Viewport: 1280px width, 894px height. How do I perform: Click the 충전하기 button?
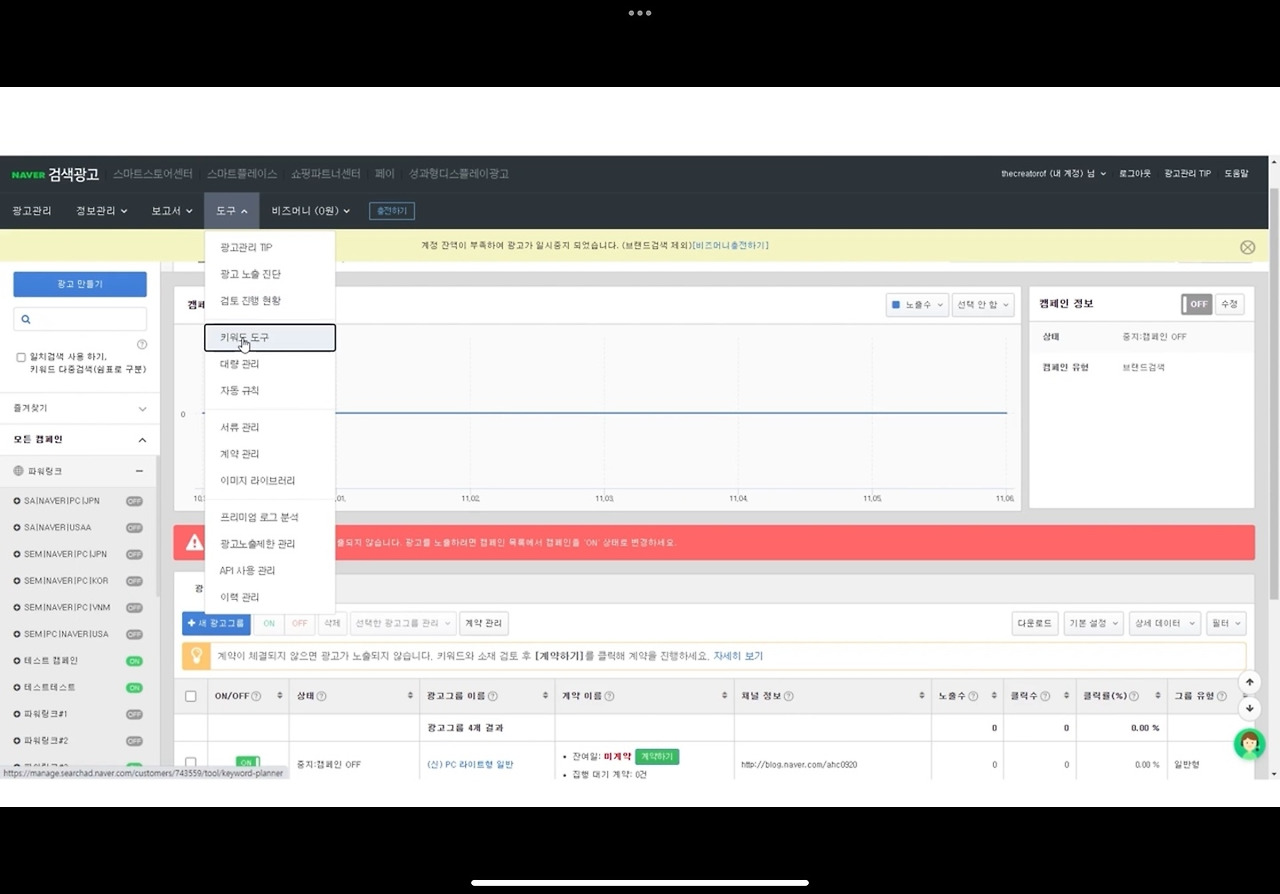392,211
